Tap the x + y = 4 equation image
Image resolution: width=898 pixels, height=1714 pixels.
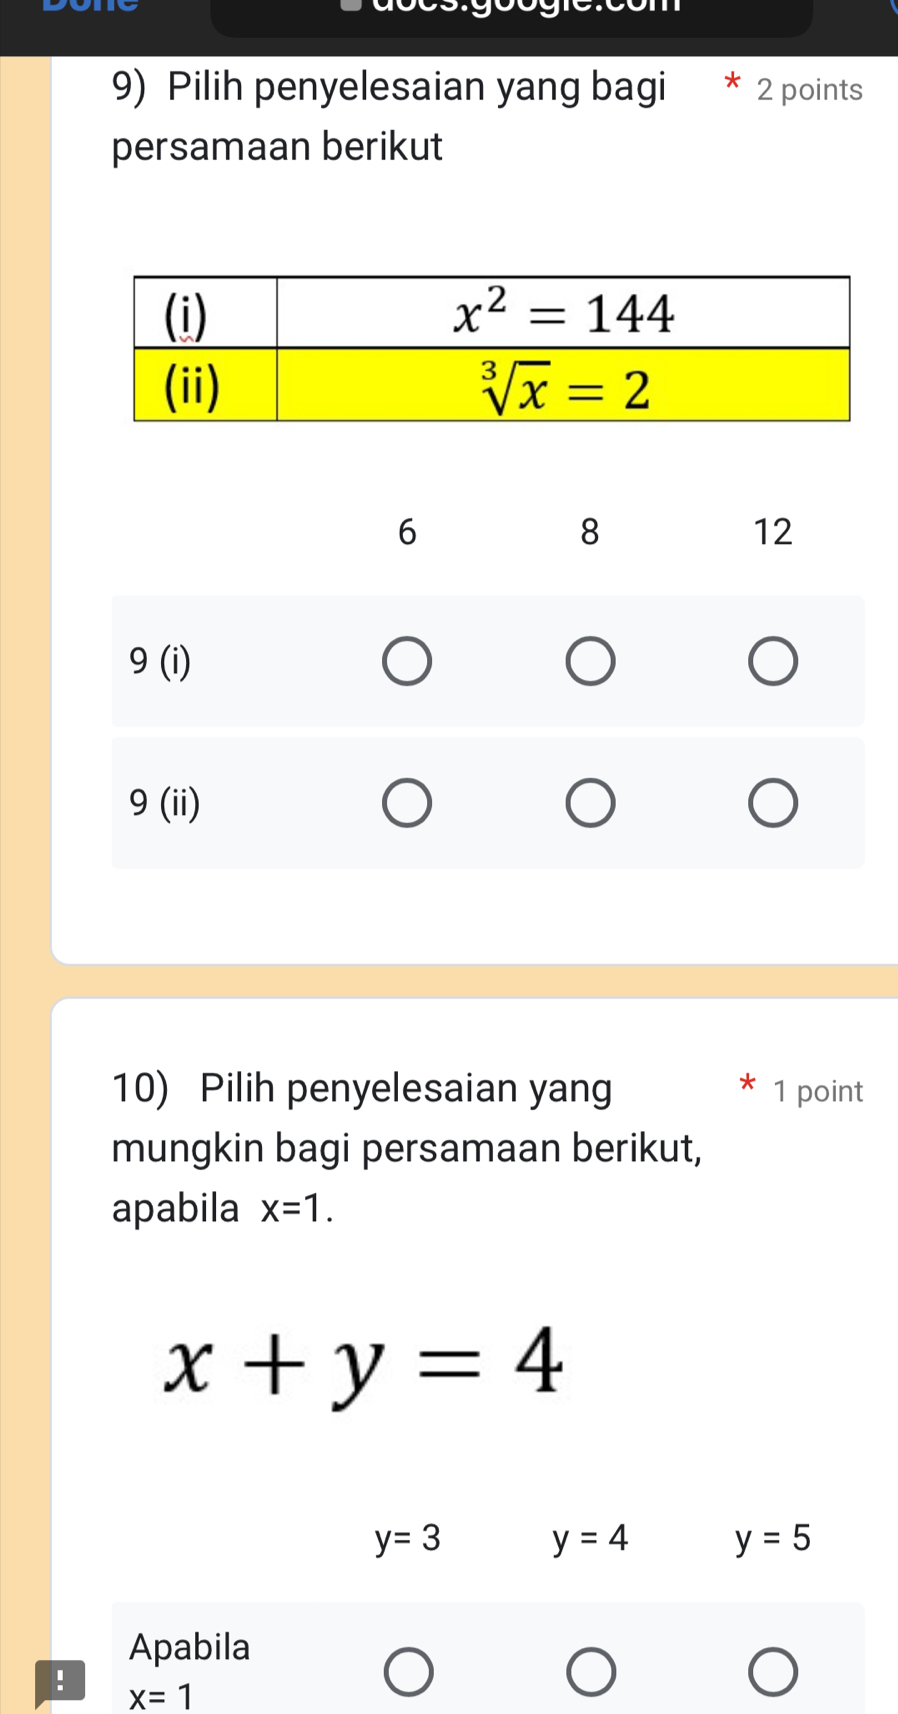click(x=366, y=1365)
